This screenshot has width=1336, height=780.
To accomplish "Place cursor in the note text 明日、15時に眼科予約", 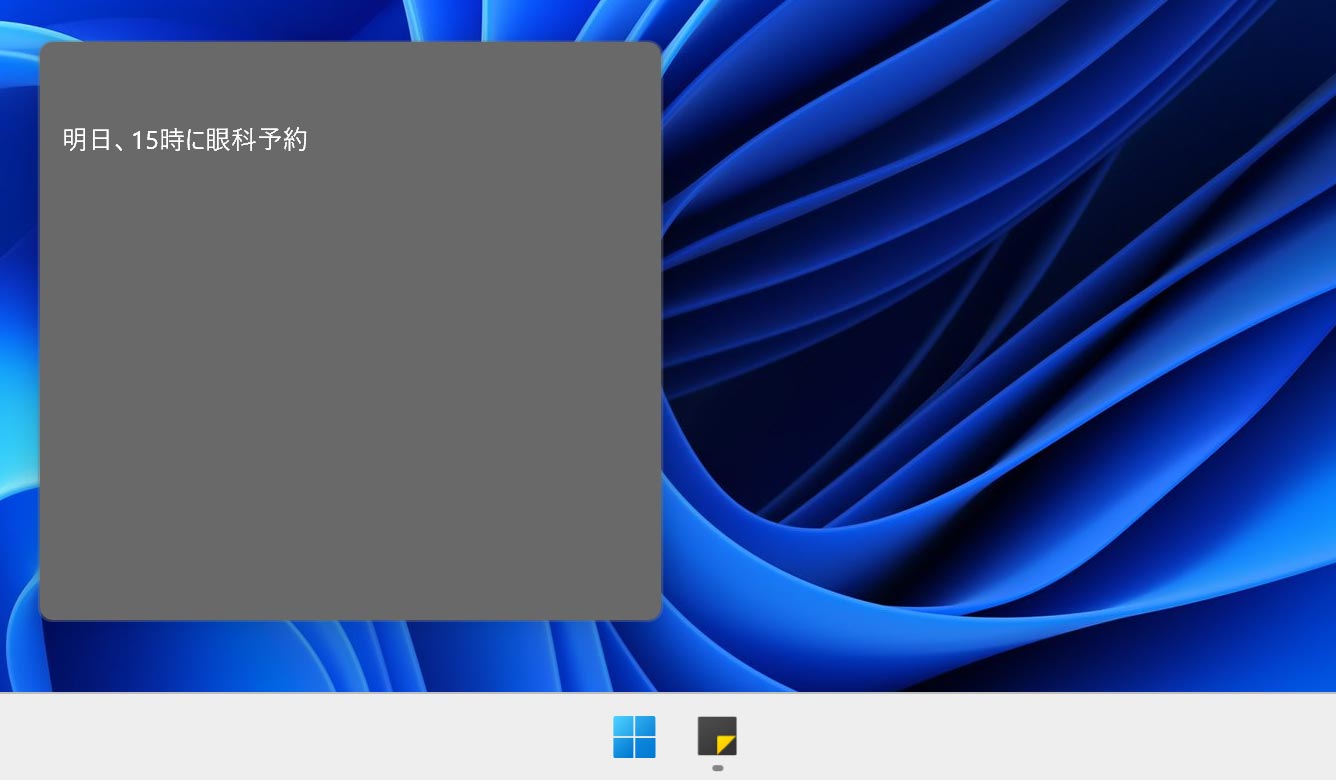I will [185, 140].
